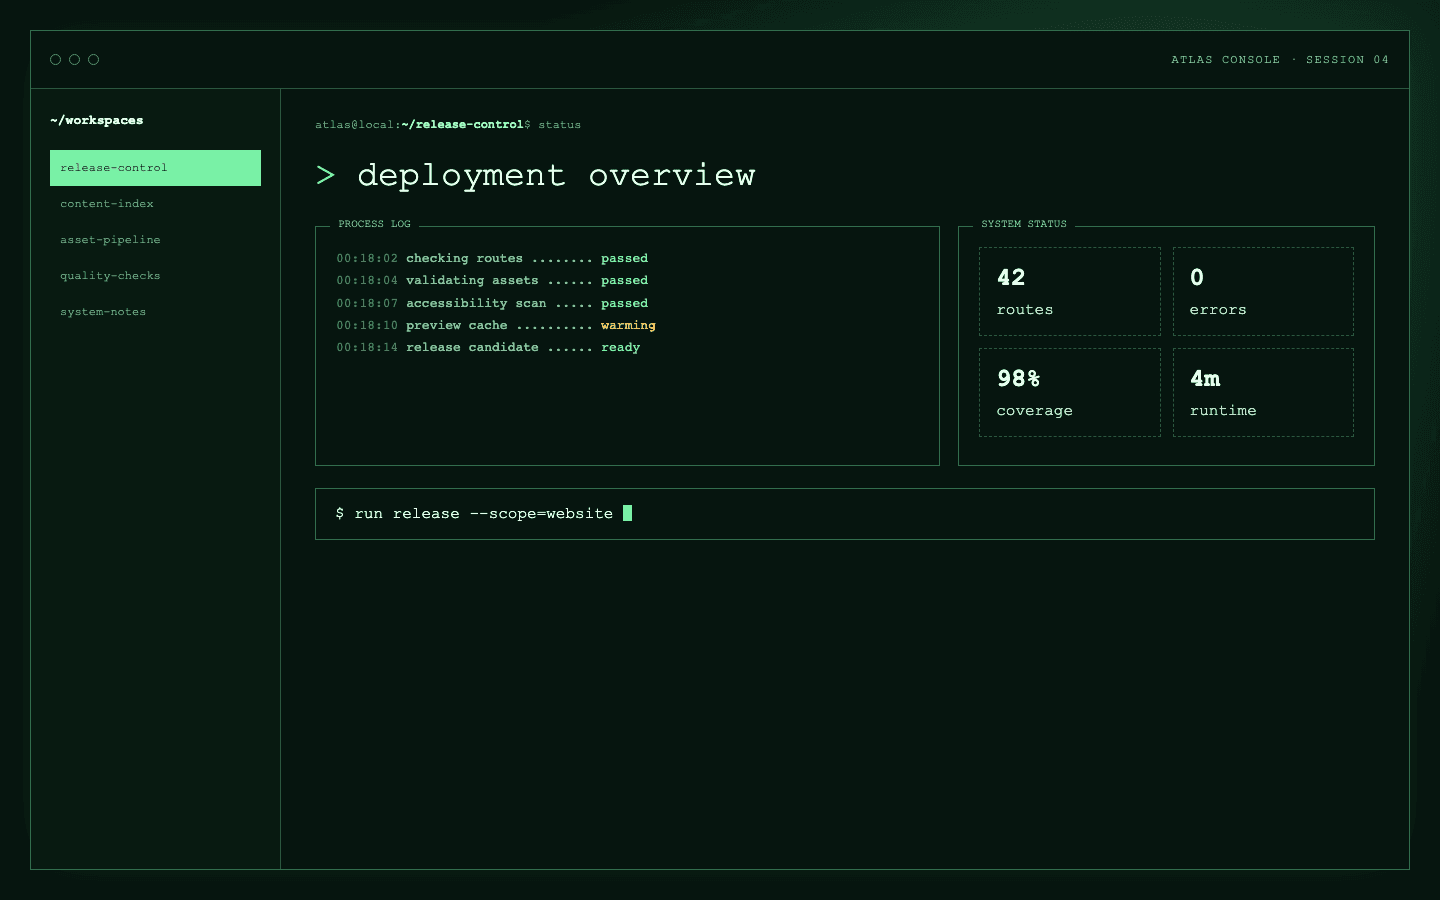This screenshot has height=900, width=1440.
Task: Click the PROCESS LOG panel label
Action: point(374,224)
